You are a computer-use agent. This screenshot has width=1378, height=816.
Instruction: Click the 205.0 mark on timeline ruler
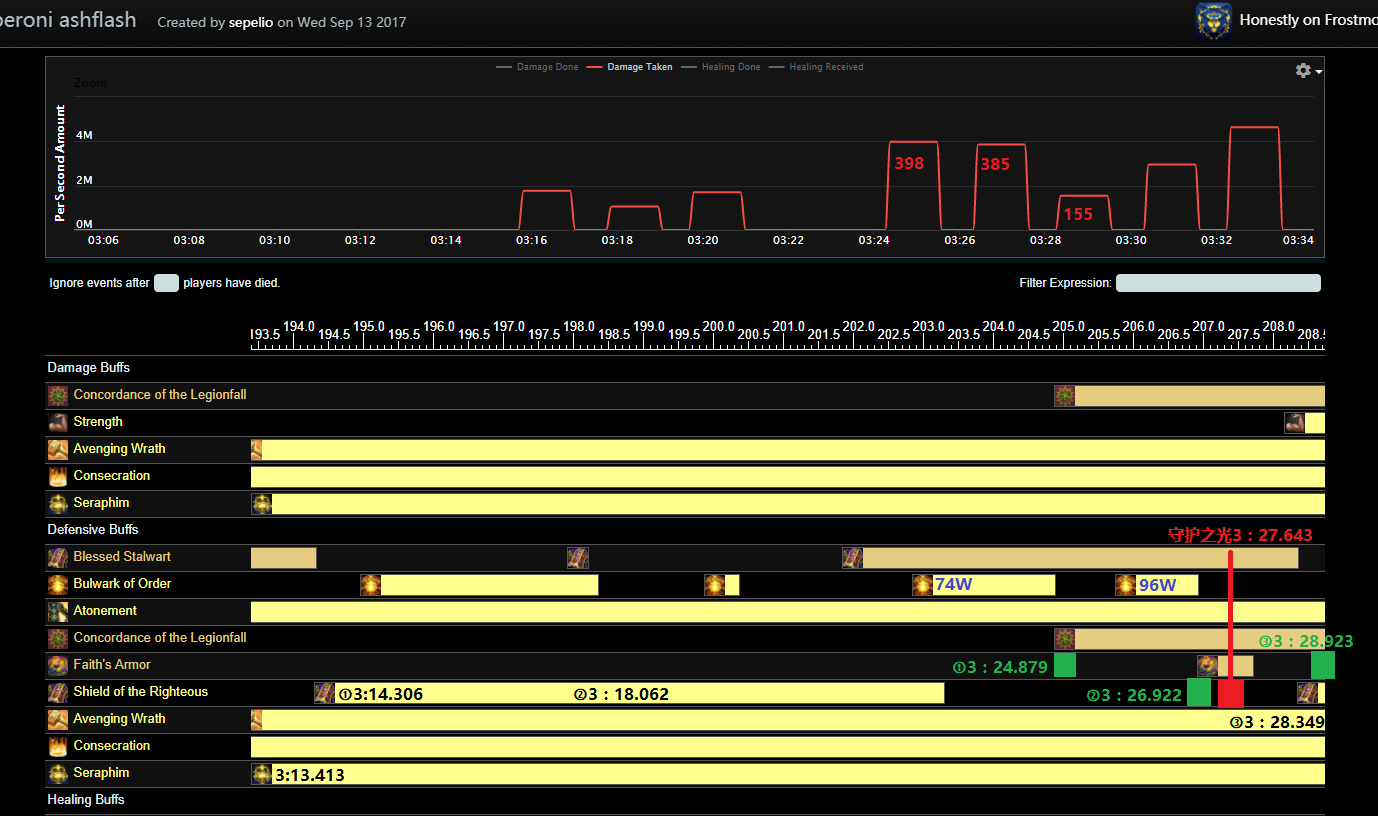click(x=1069, y=327)
